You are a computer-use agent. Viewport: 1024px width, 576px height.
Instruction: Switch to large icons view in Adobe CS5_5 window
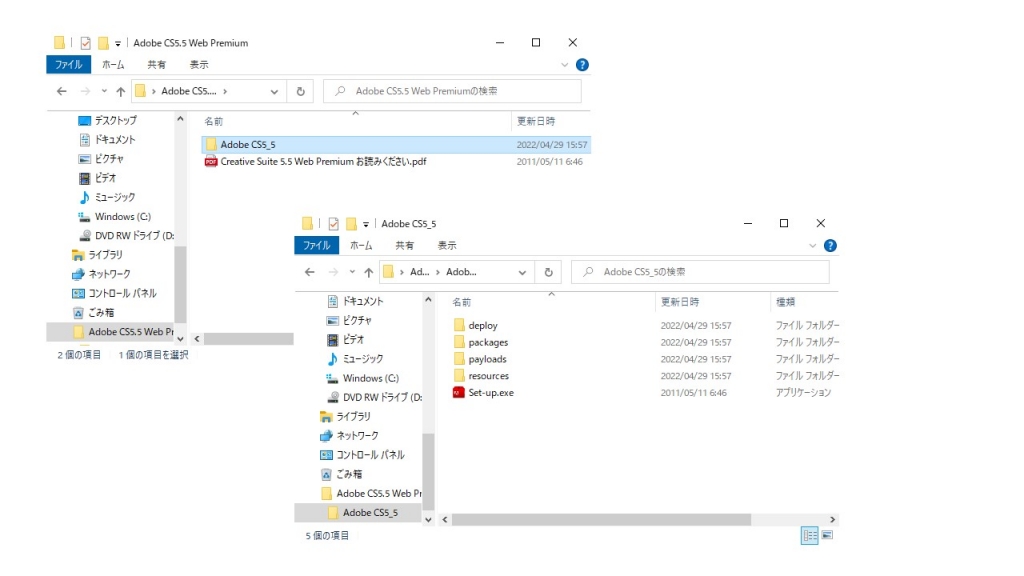click(x=827, y=536)
